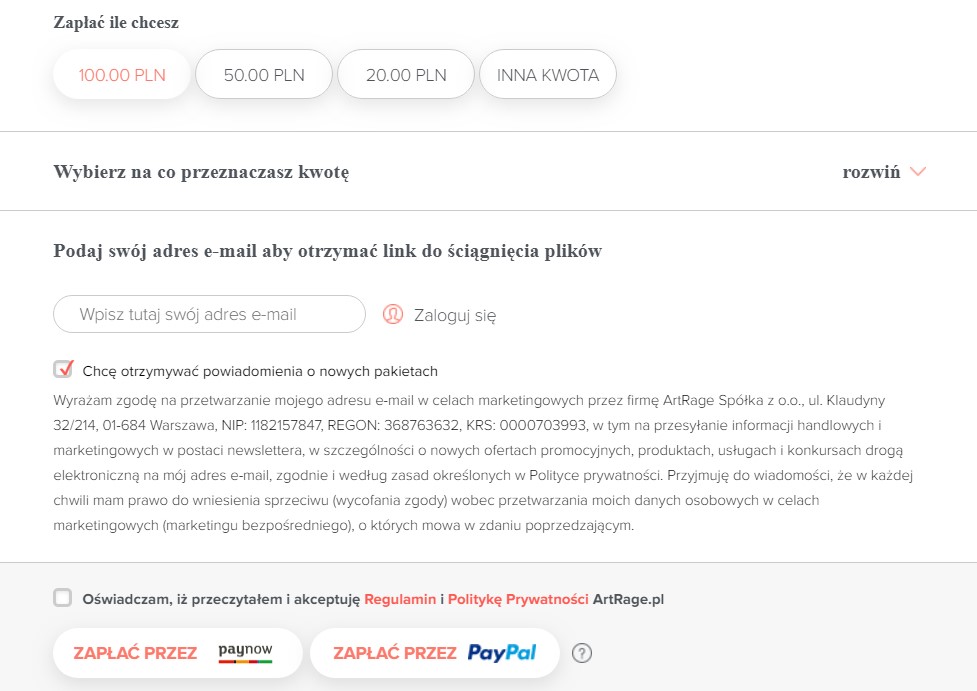Image resolution: width=977 pixels, height=691 pixels.
Task: Choose the 50.00 PLN amount option
Action: (x=264, y=75)
